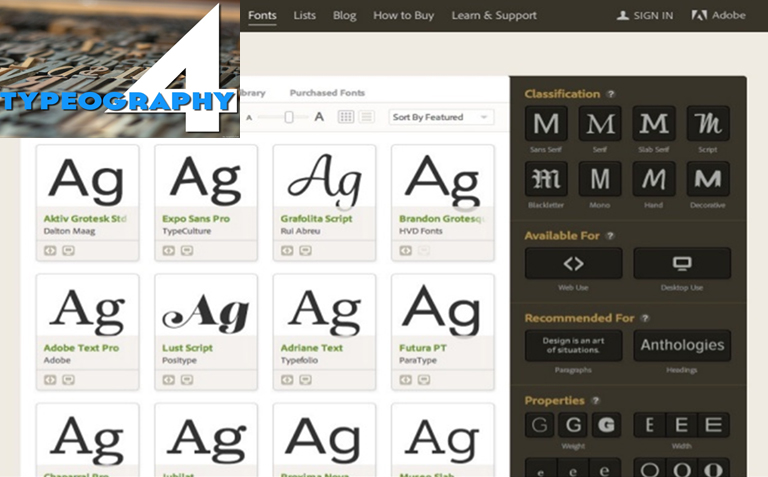Switch to Purchased Fonts tab
768x477 pixels.
[327, 93]
